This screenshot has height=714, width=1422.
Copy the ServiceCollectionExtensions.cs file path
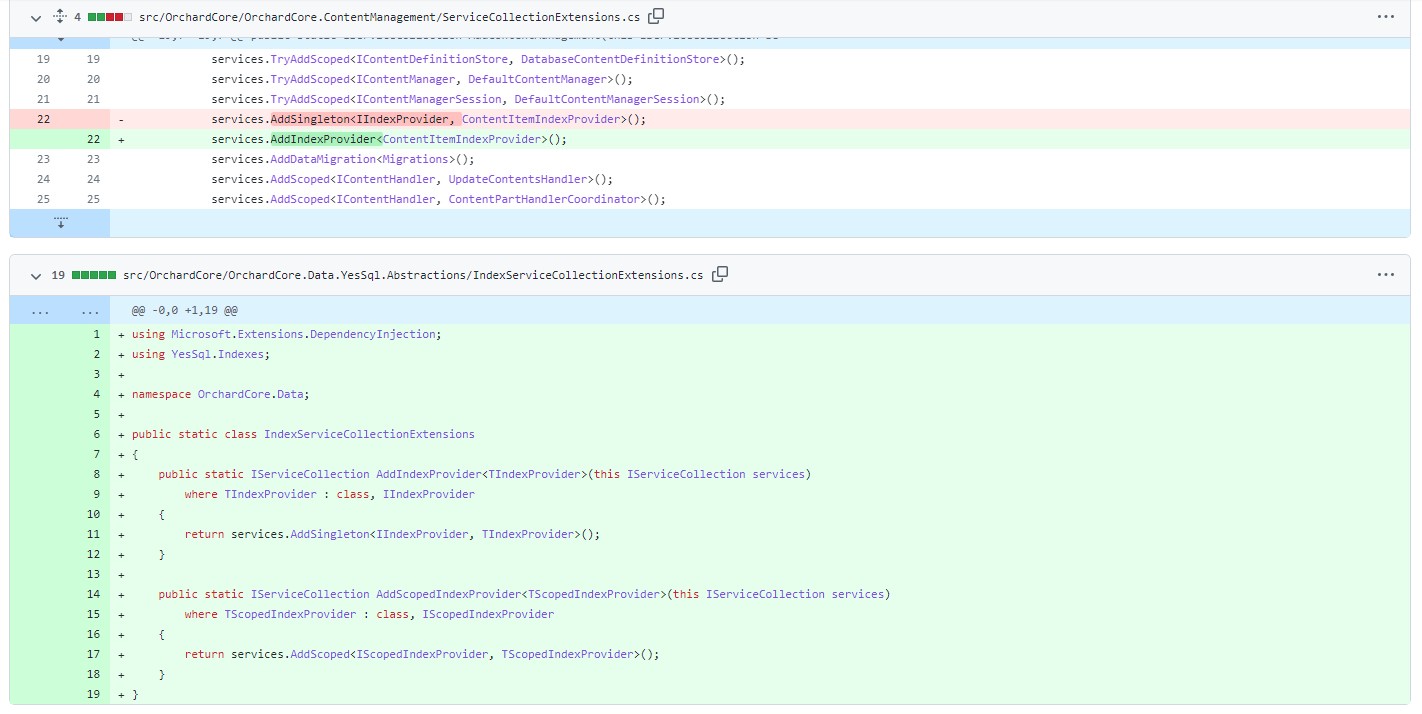[656, 16]
